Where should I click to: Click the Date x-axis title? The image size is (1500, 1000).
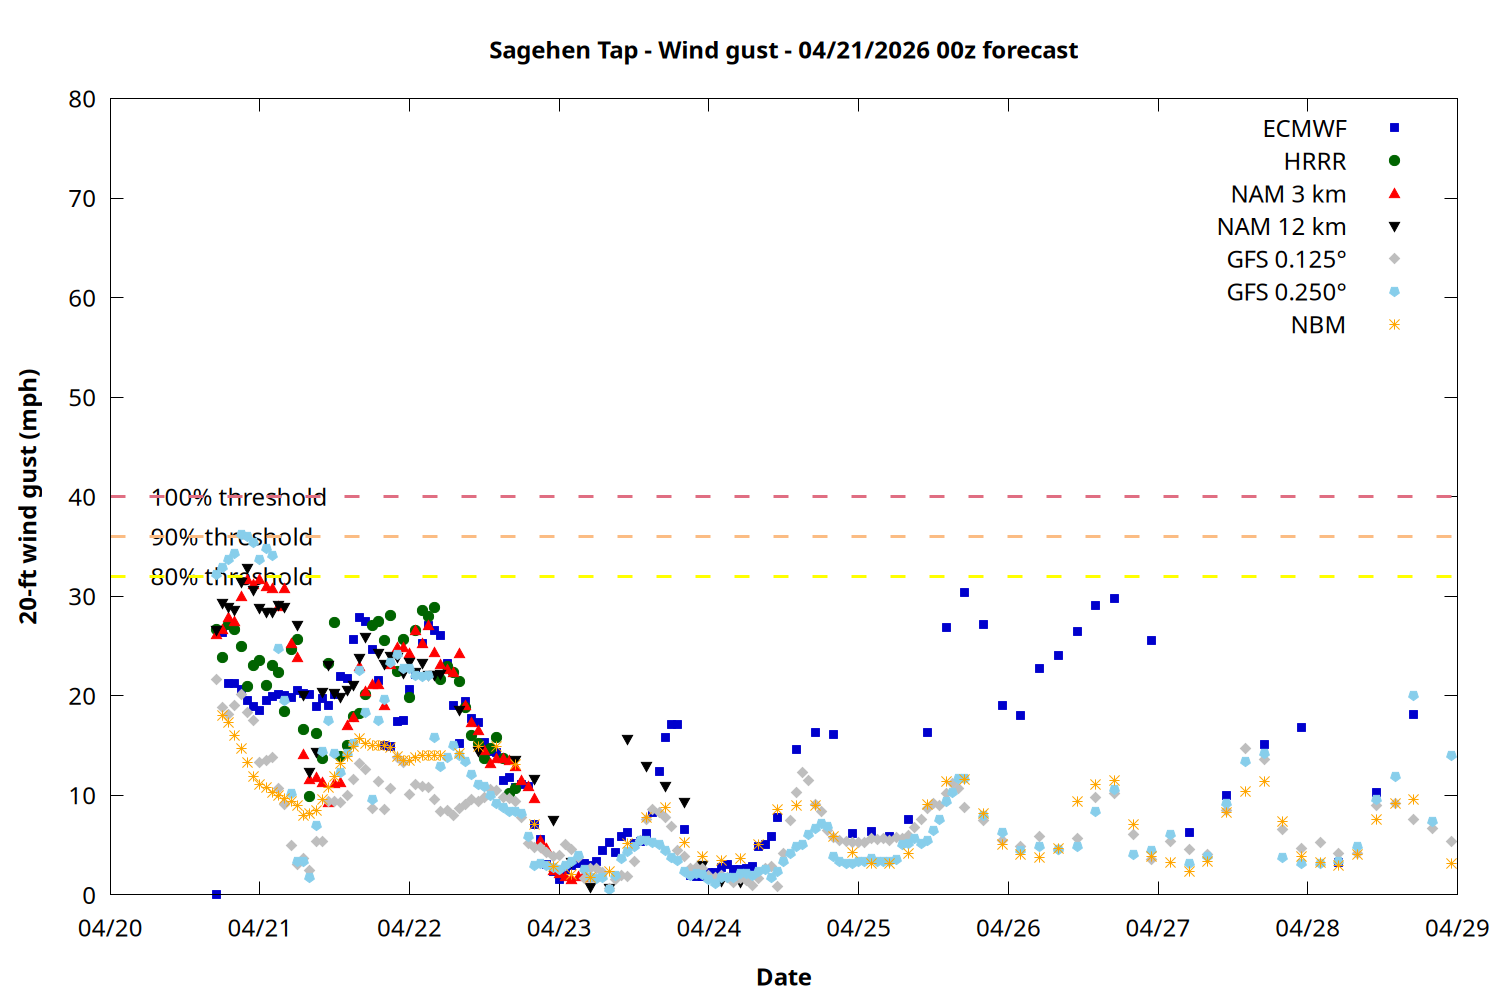783,977
